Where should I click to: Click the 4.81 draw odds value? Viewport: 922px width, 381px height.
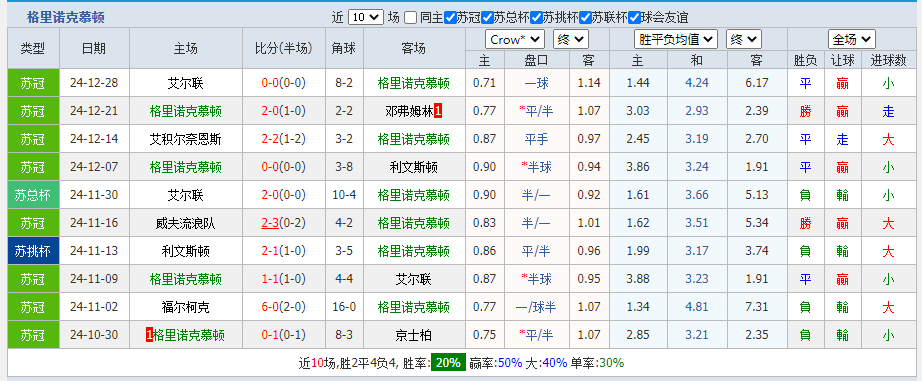point(697,308)
